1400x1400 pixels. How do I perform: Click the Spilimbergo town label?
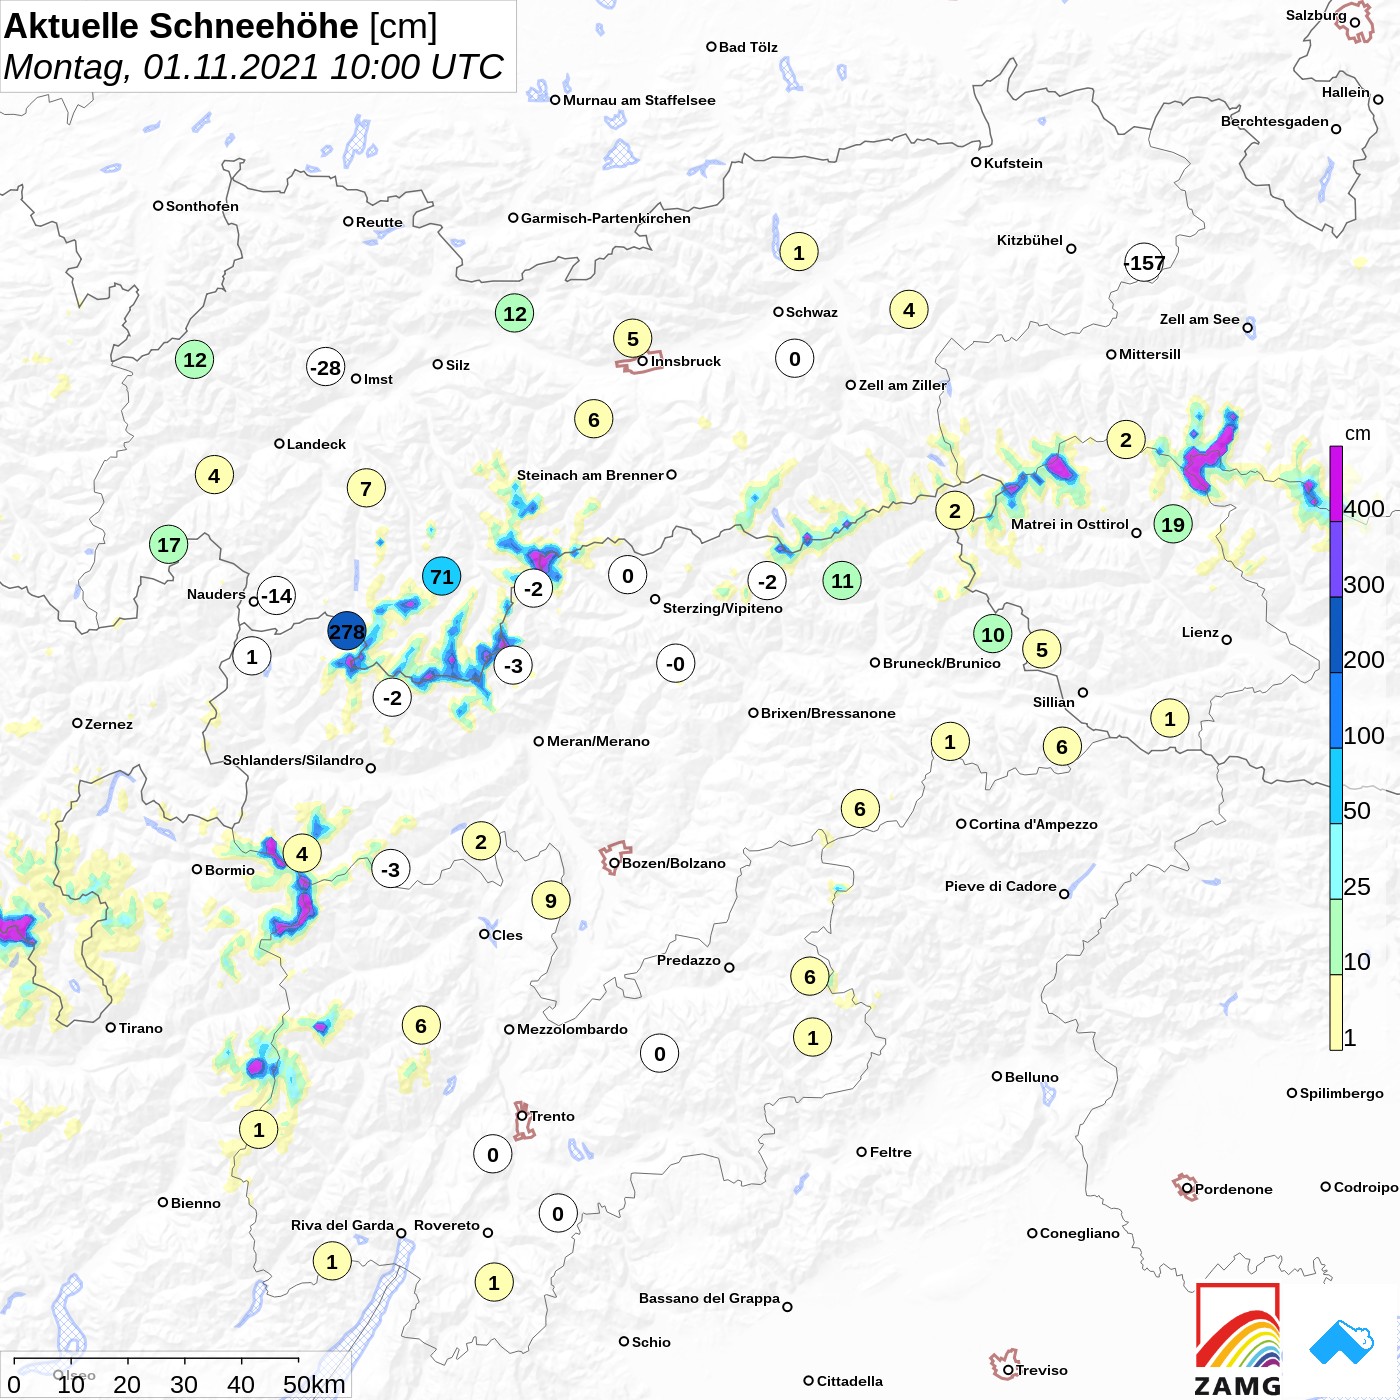click(1341, 1093)
